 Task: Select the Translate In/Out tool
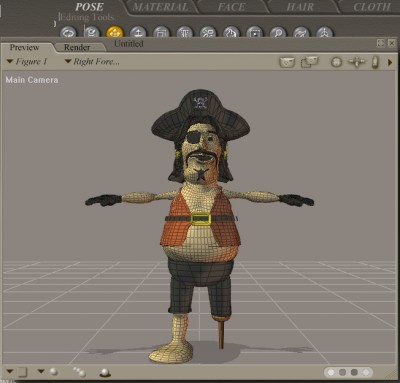click(138, 33)
